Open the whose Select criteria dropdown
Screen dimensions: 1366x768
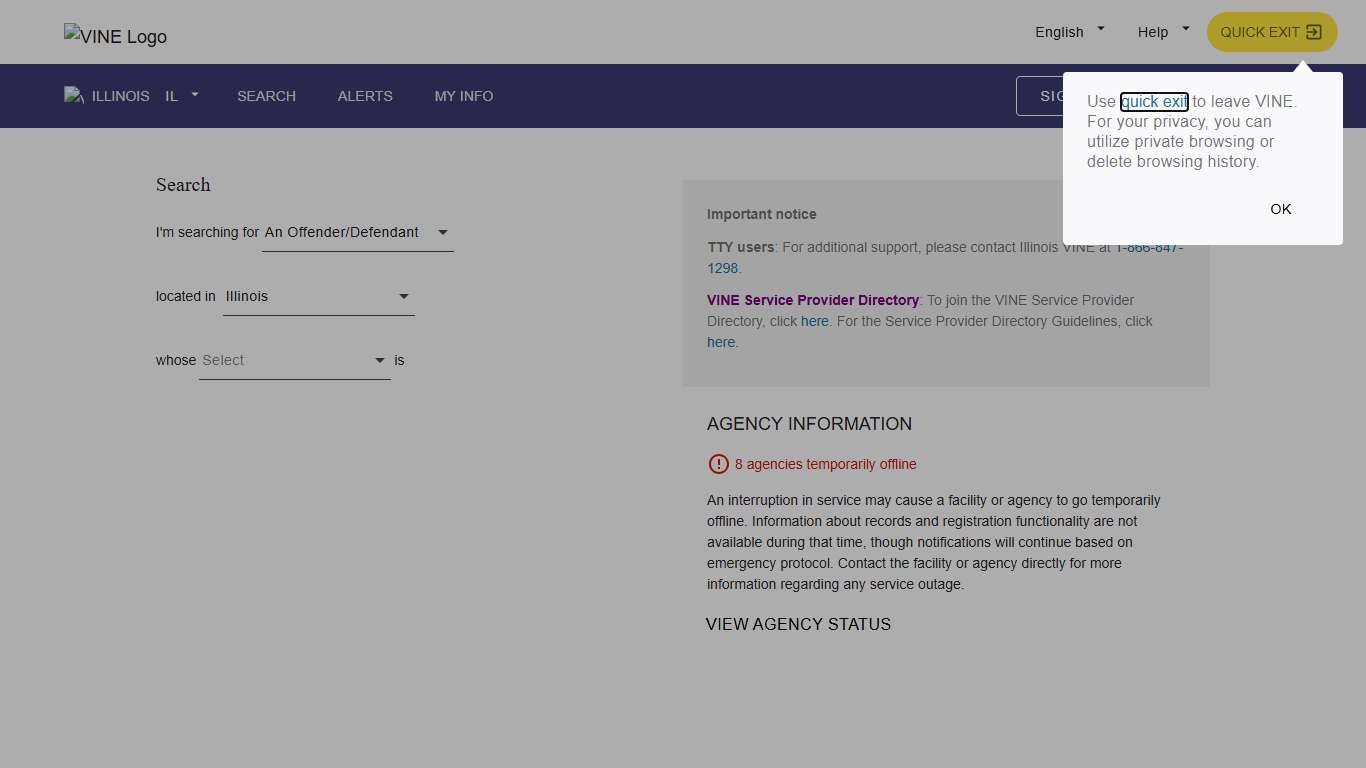click(x=294, y=360)
